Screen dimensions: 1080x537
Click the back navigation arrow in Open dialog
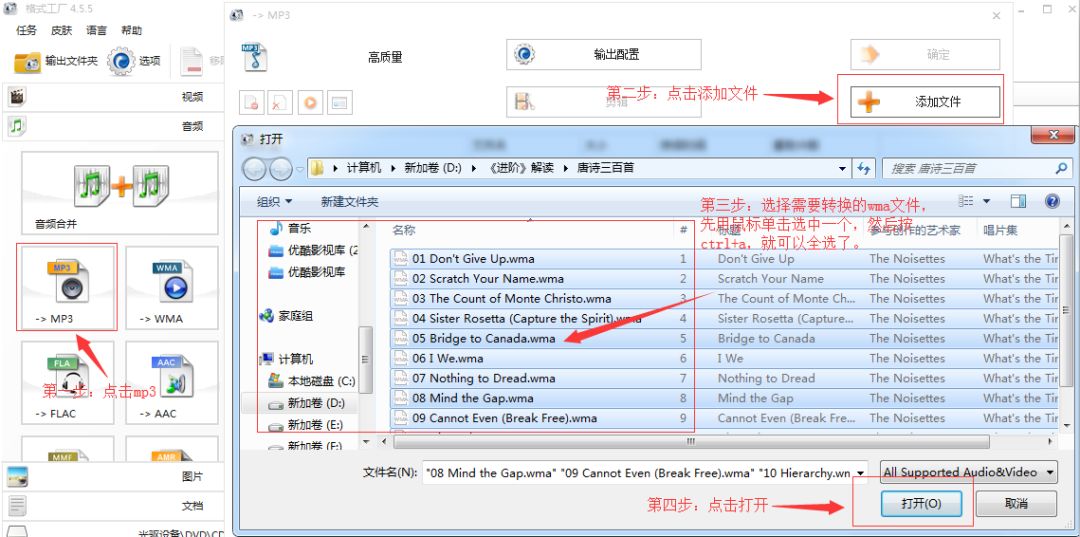(x=254, y=169)
